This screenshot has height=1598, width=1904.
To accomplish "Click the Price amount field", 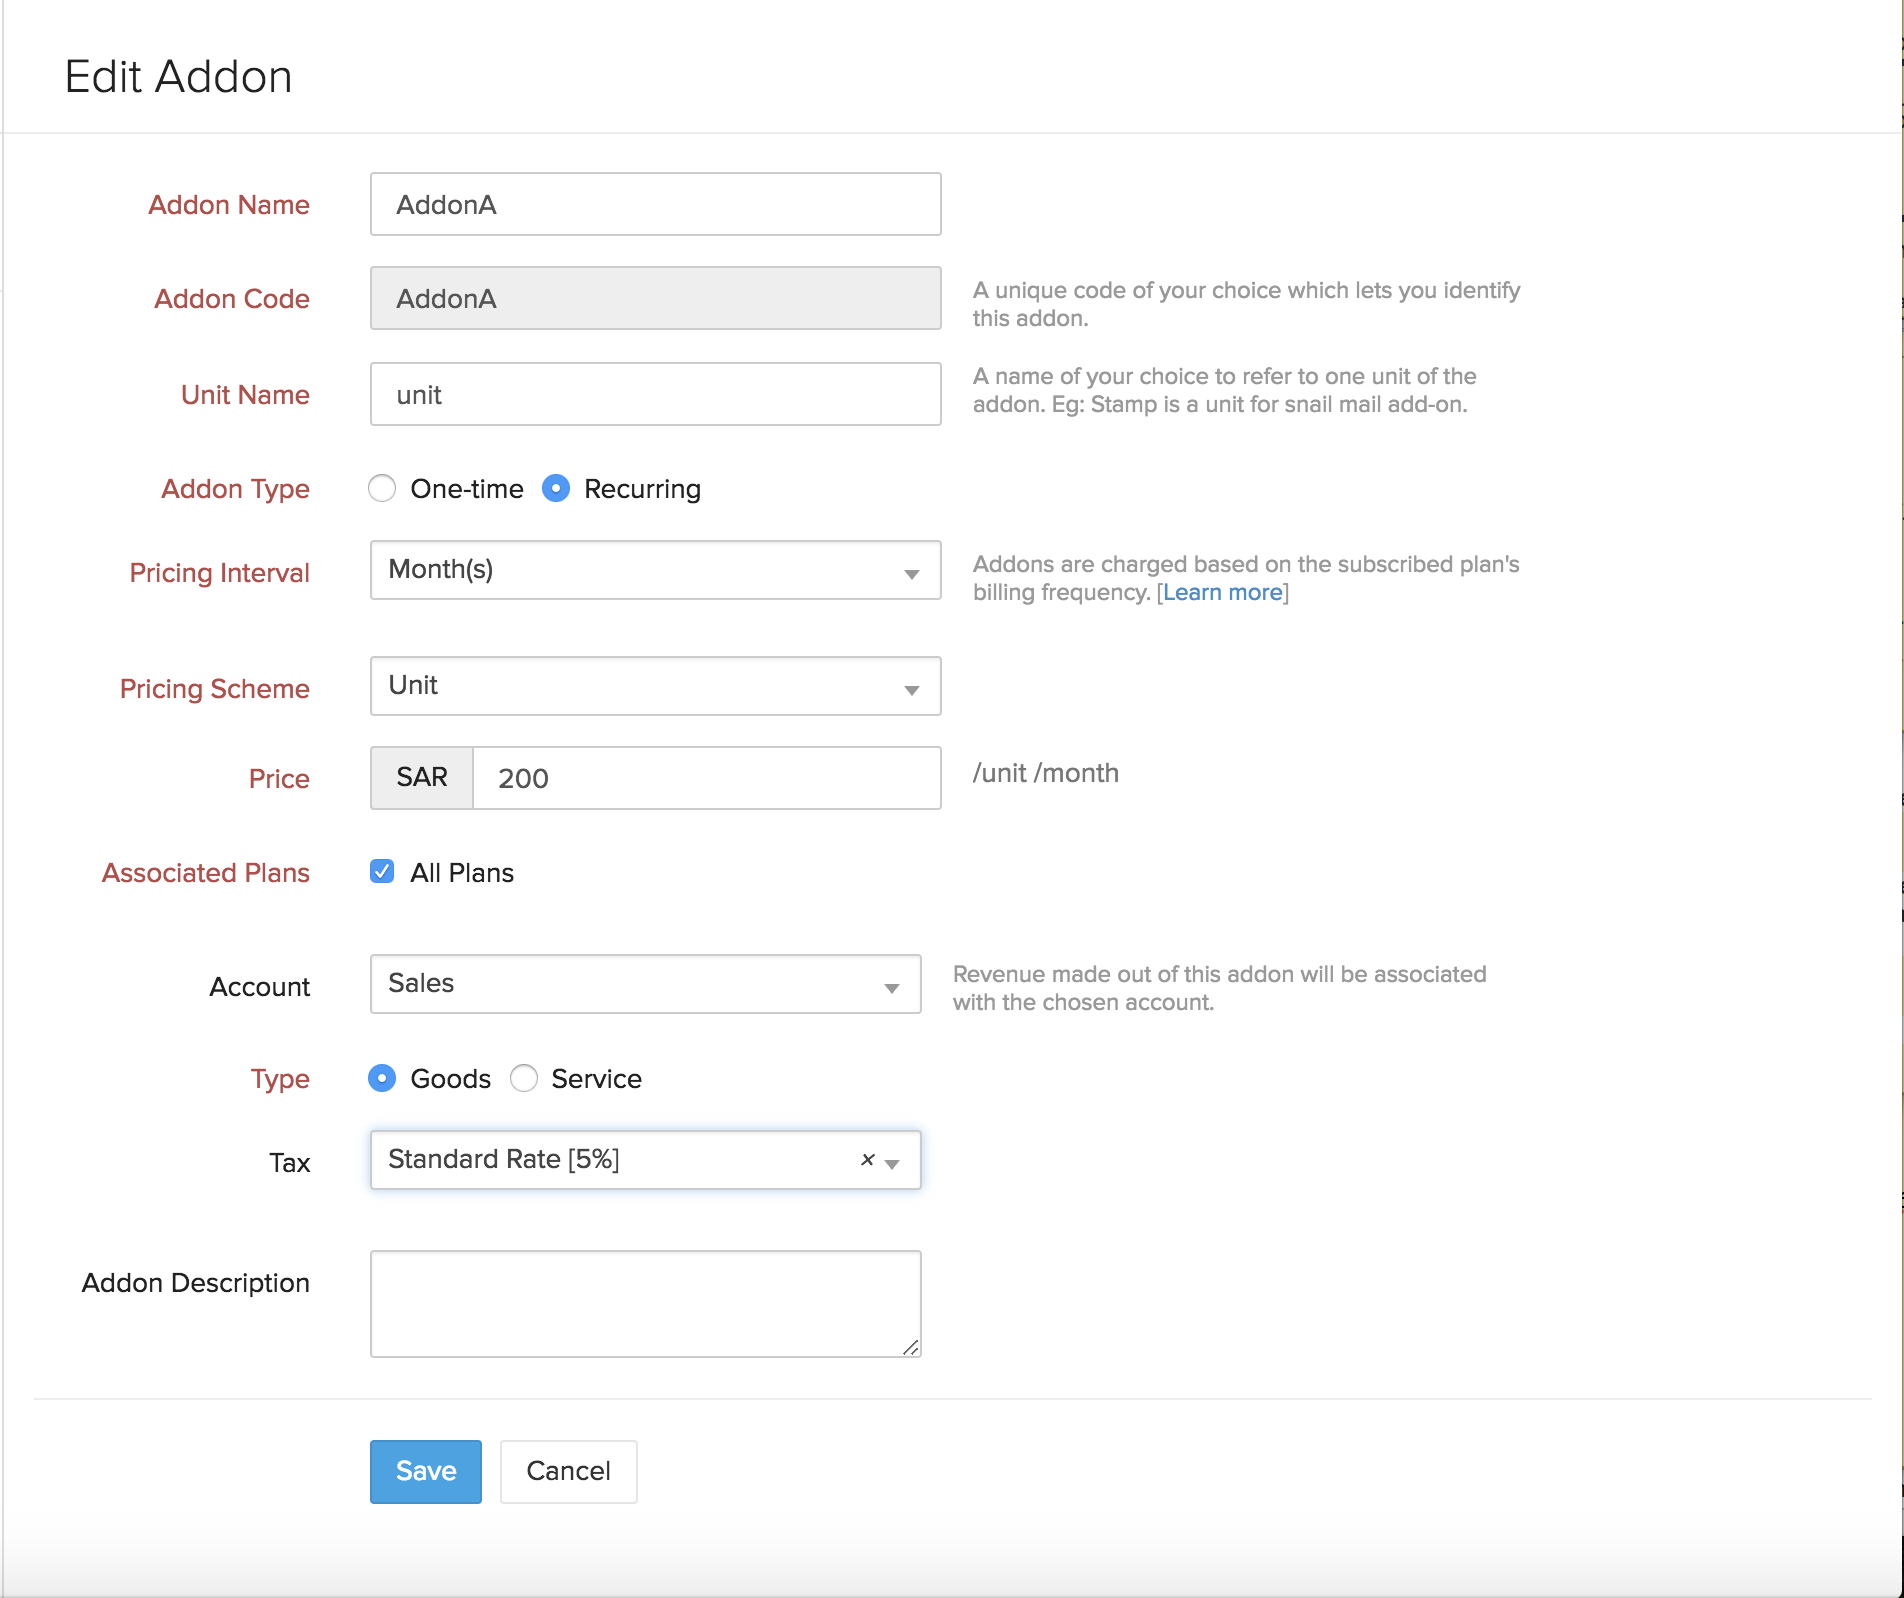I will click(705, 778).
